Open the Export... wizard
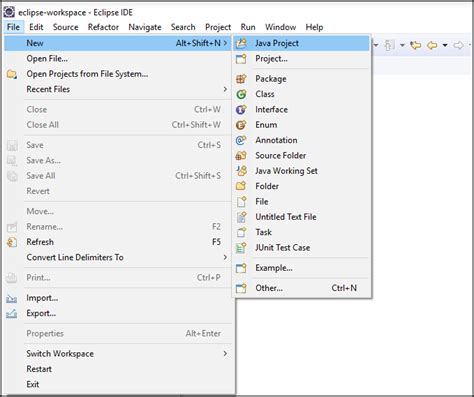 (118, 313)
